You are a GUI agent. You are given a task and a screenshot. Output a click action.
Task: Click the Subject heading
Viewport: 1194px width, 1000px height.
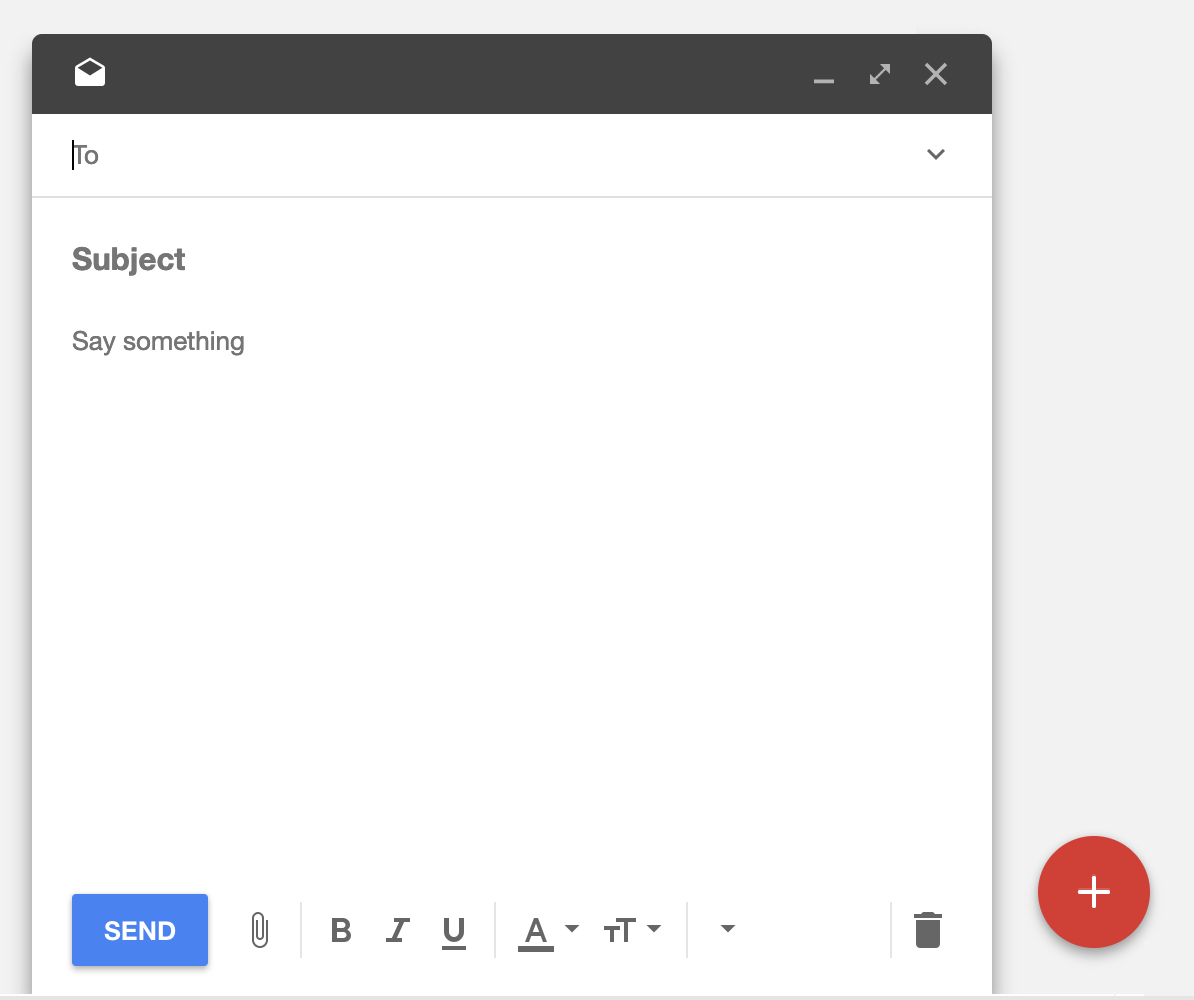coord(128,259)
